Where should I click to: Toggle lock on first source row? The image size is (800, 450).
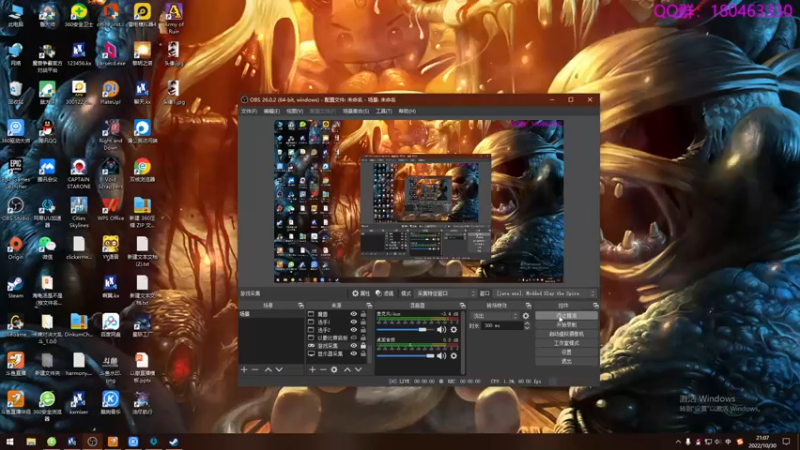pos(363,314)
